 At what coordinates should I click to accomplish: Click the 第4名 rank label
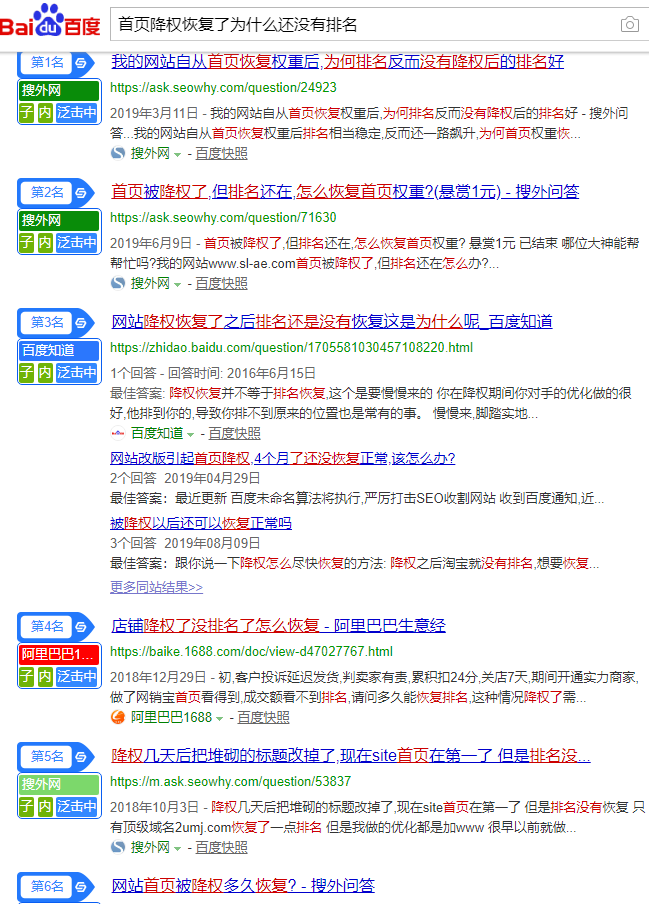tap(47, 626)
